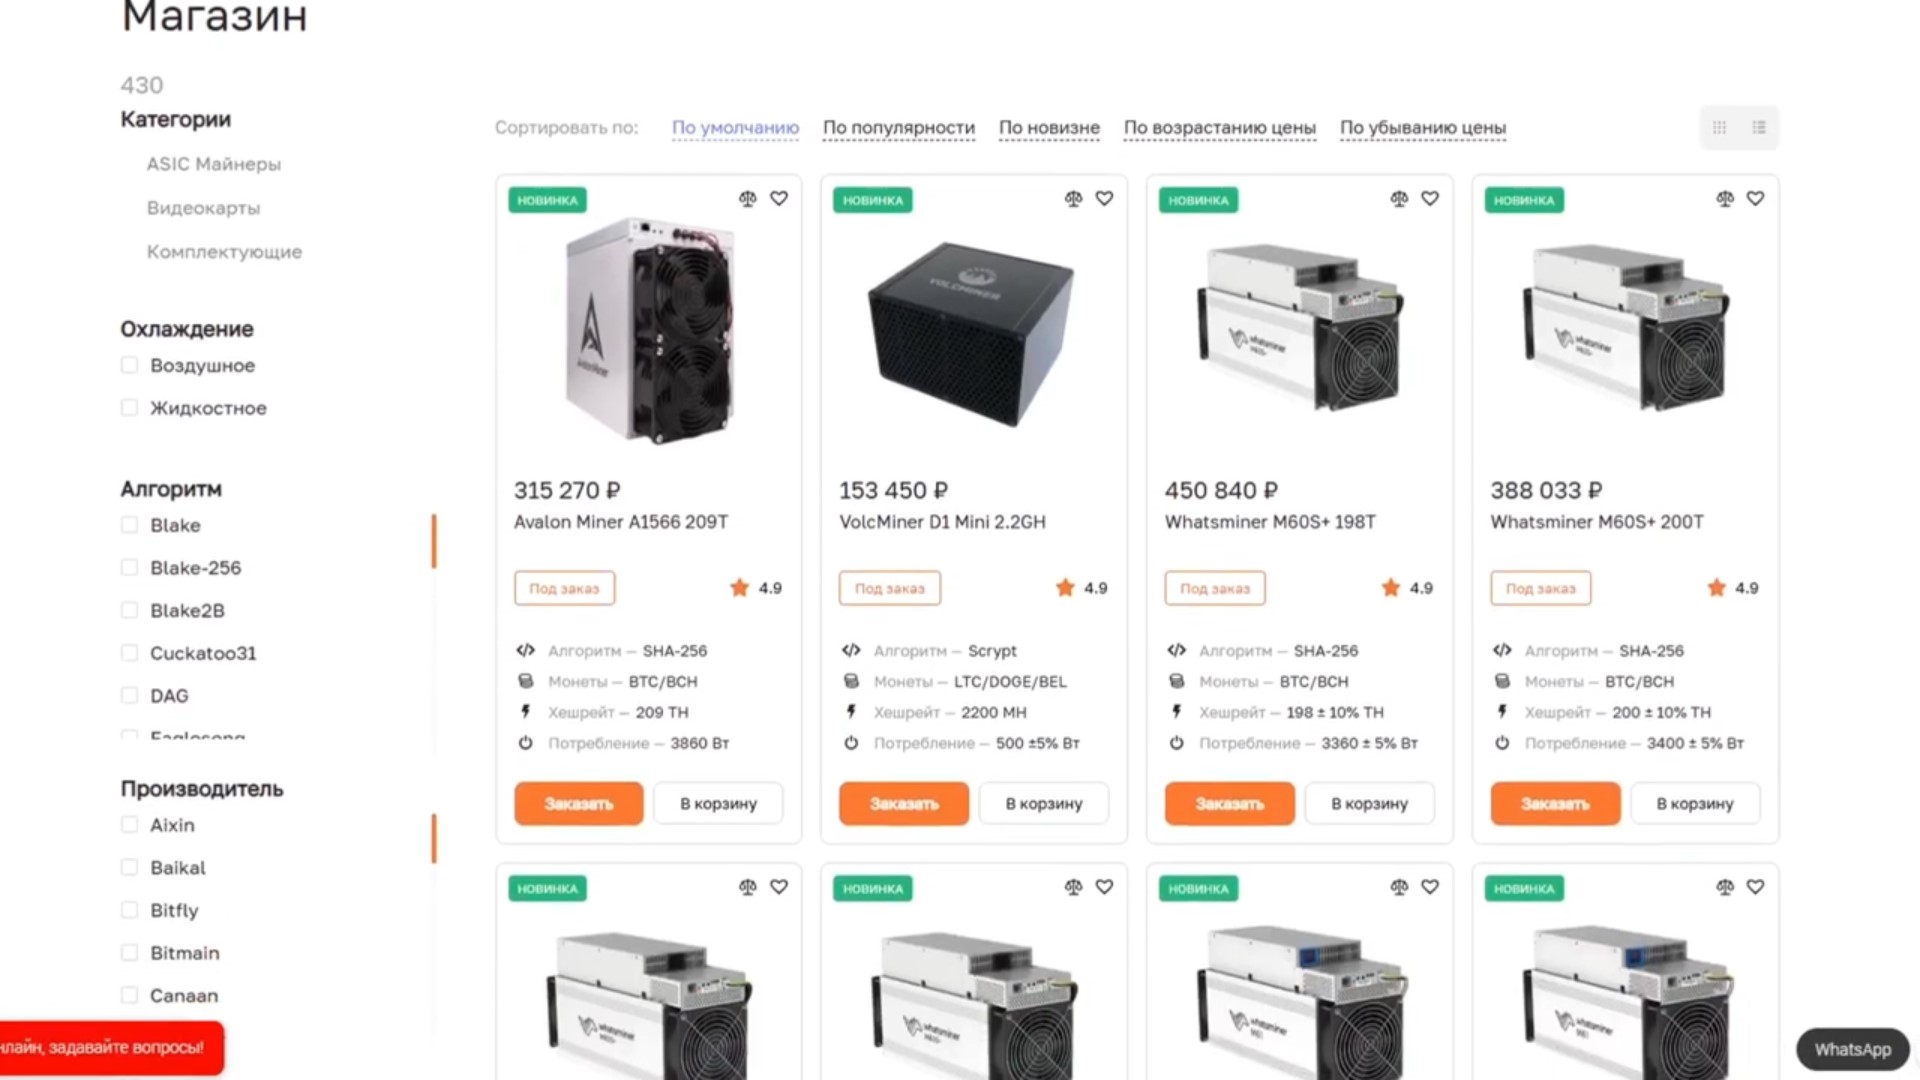Open the Видеокарты category

tap(203, 208)
